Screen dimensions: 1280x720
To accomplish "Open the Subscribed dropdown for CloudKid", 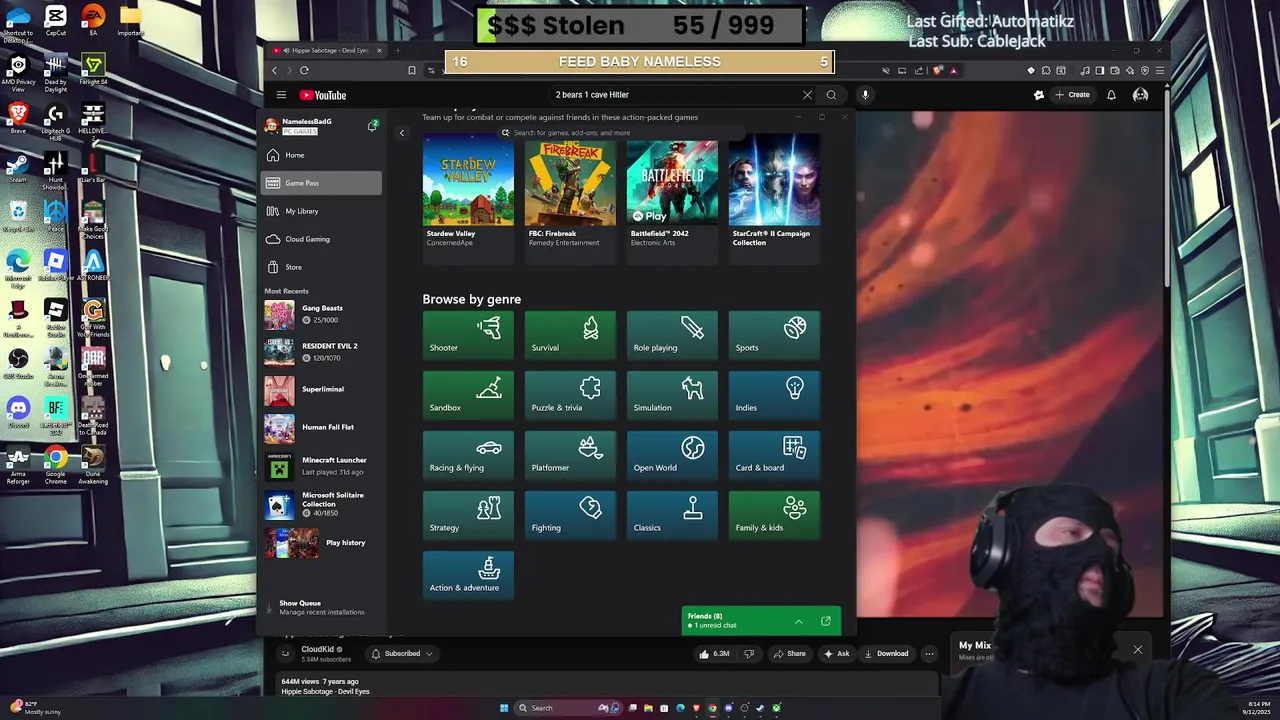I will click(402, 654).
